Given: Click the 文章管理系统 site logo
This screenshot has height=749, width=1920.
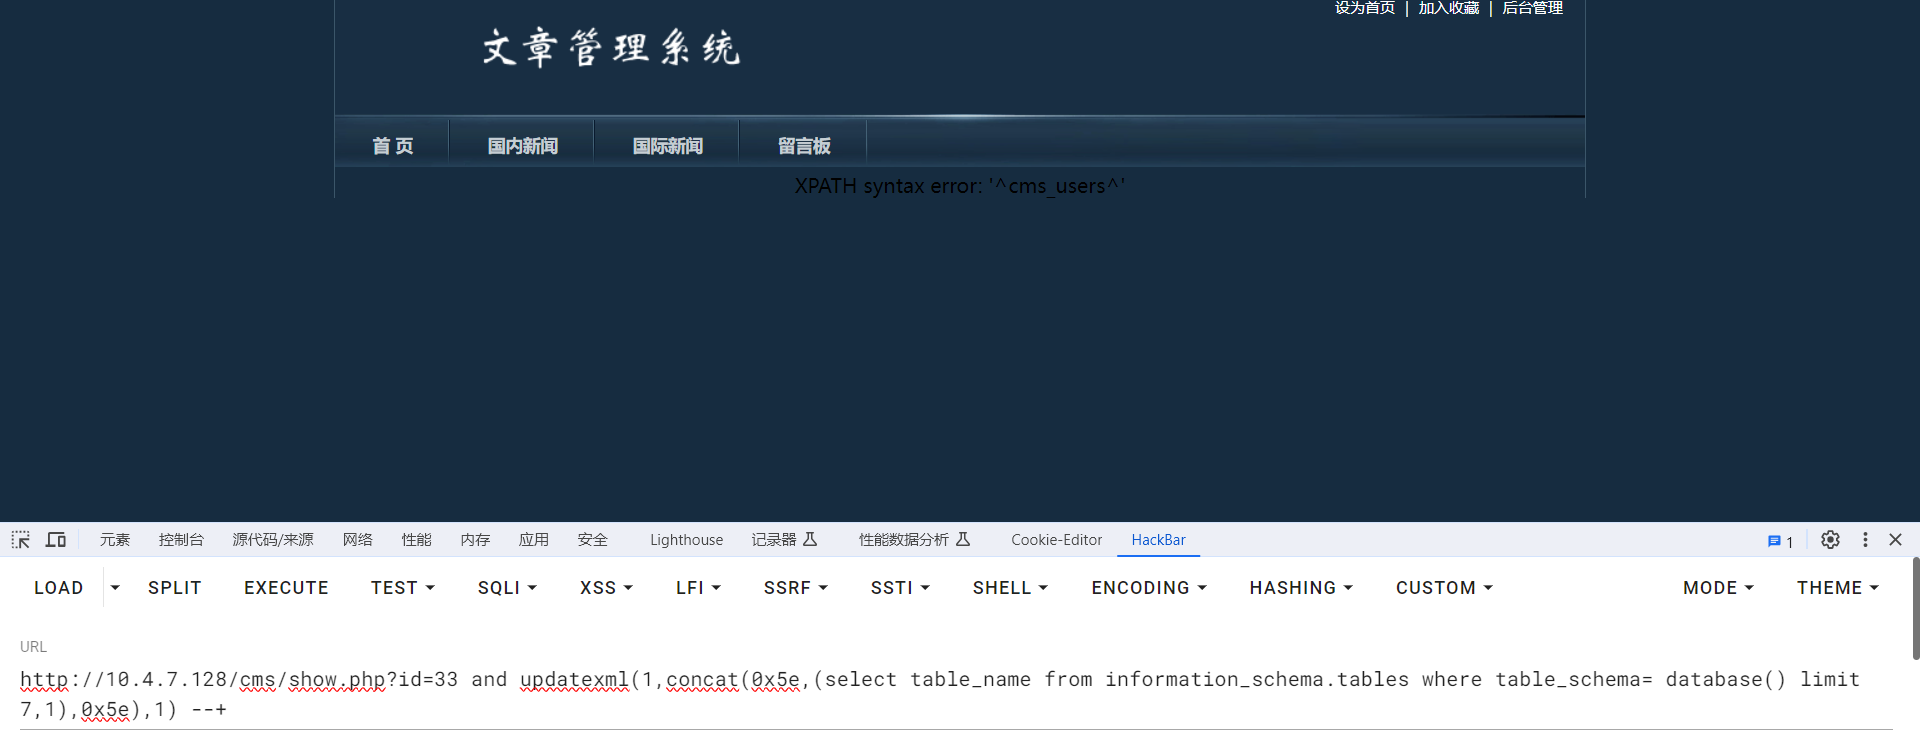Looking at the screenshot, I should click(610, 47).
